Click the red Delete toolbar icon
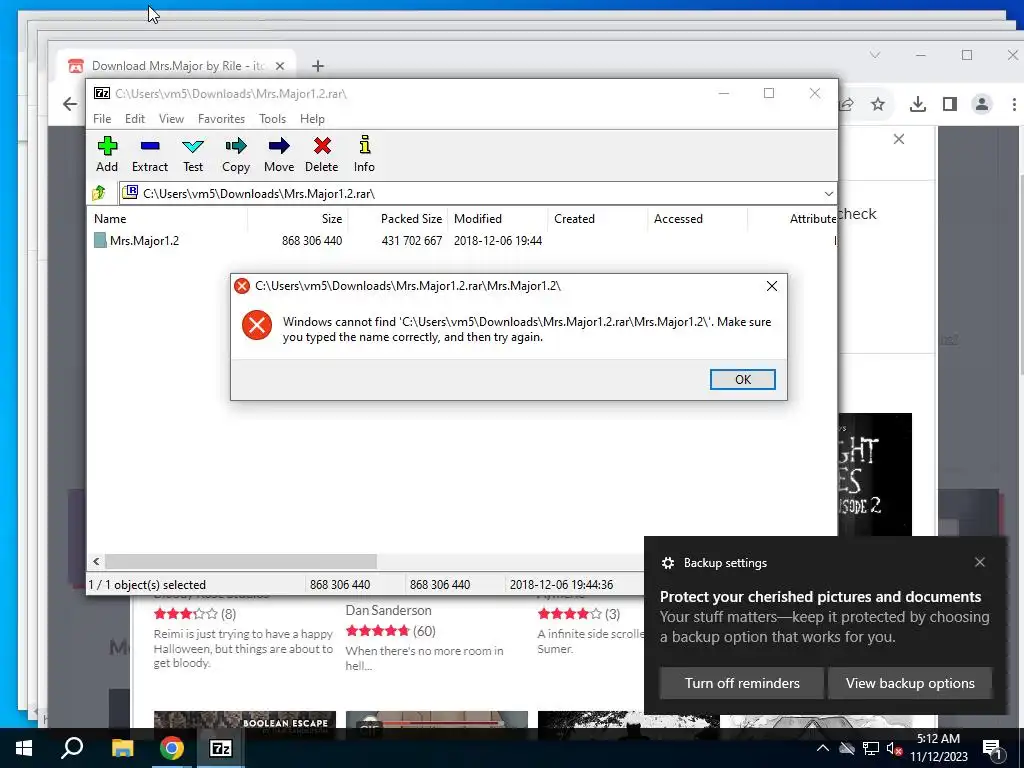Screen dimensions: 1024x768 (x=321, y=154)
